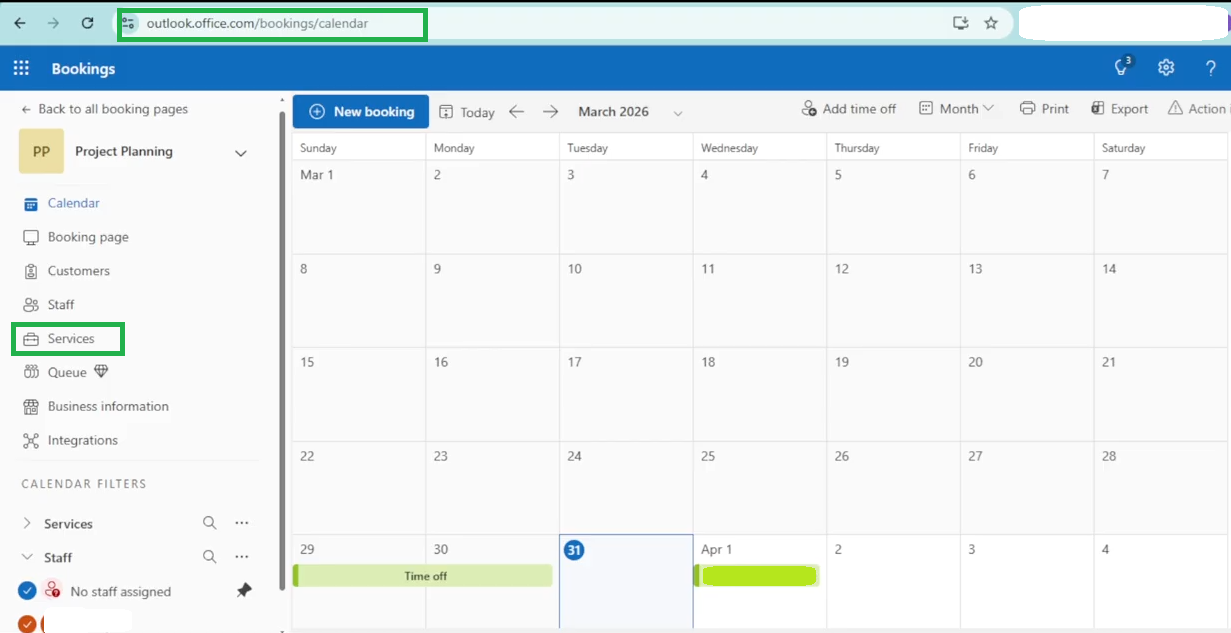
Task: Select the March 14 calendar cell
Action: coord(1161,301)
